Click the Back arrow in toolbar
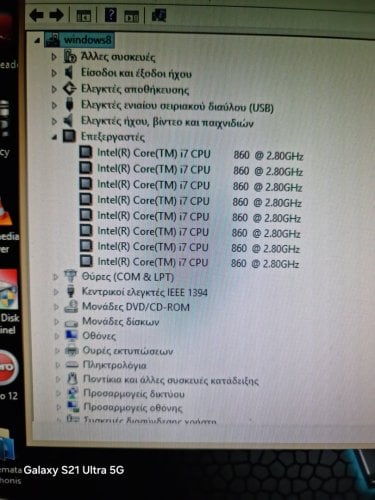Viewport: 375px width, 500px height. (x=36, y=15)
